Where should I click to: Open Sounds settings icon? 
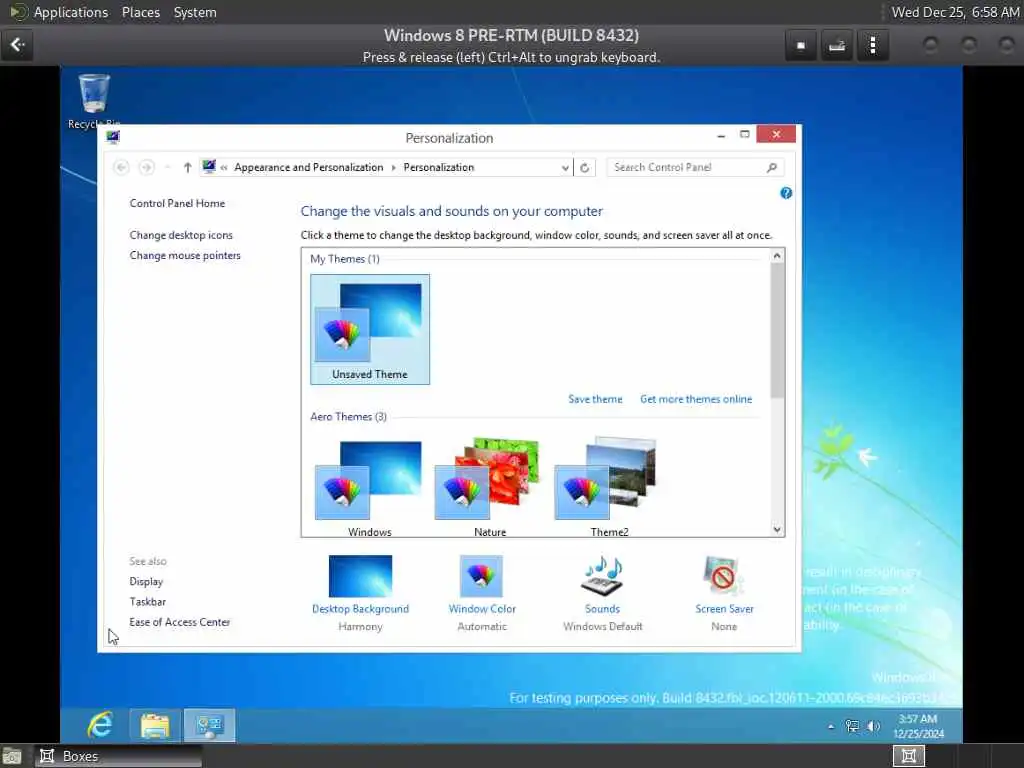pyautogui.click(x=602, y=576)
